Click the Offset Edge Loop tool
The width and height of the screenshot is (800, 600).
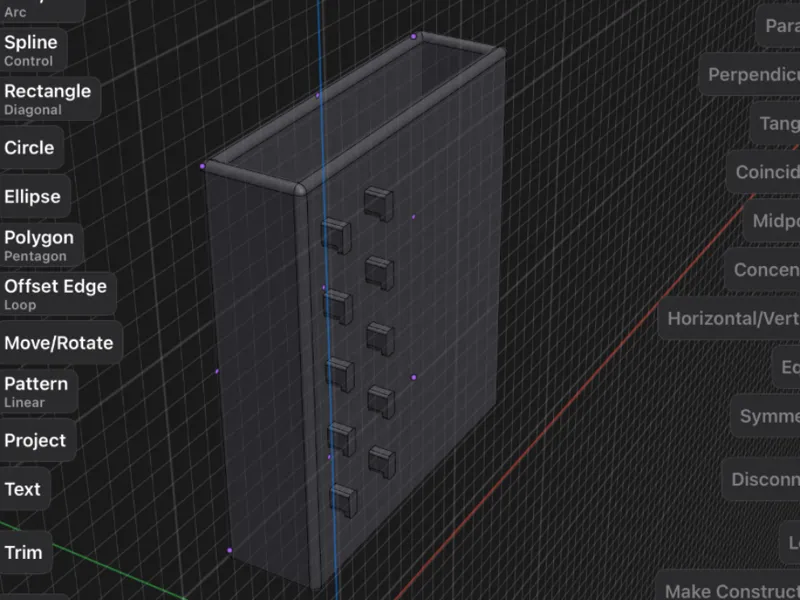[57, 294]
